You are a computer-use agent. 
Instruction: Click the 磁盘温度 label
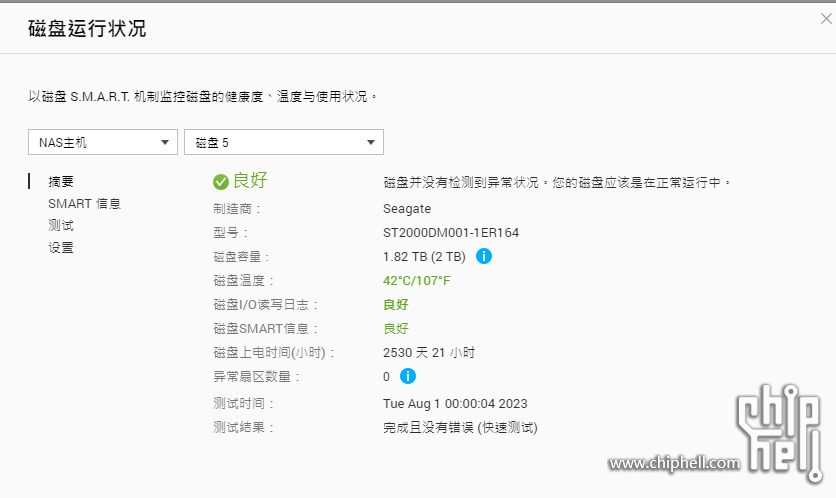tap(243, 280)
